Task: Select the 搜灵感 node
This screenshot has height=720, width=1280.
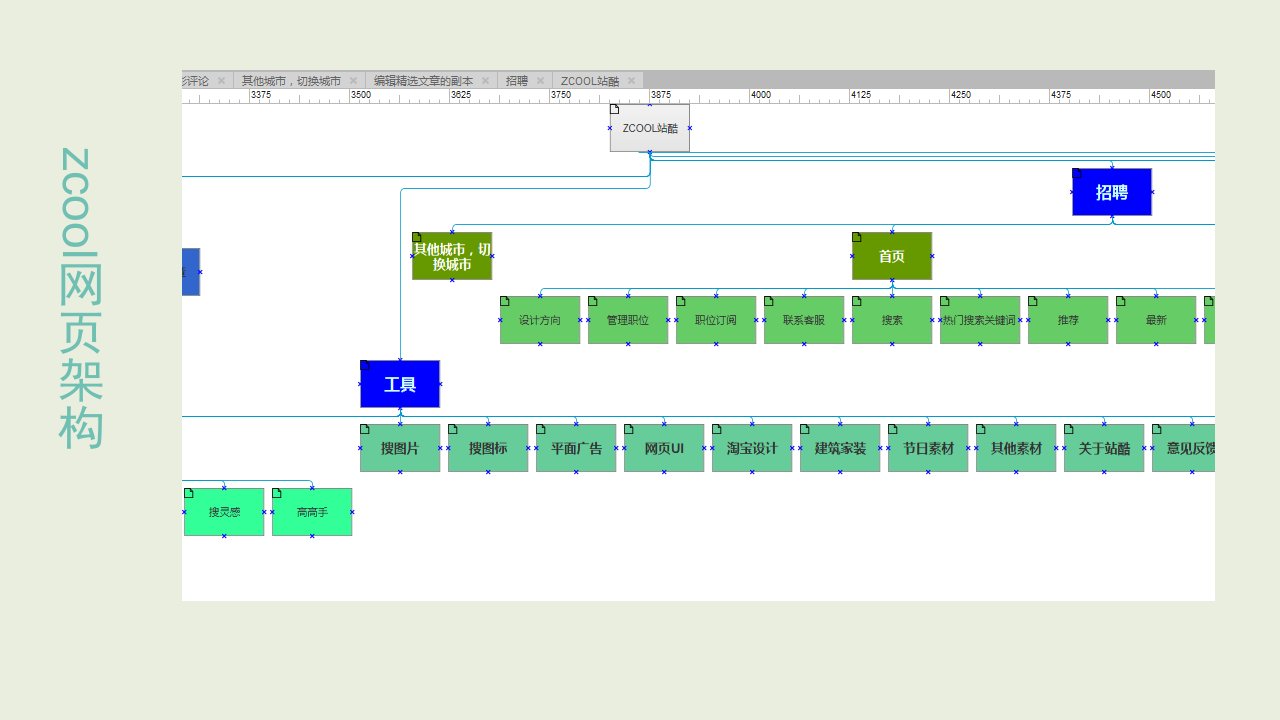Action: [x=224, y=512]
